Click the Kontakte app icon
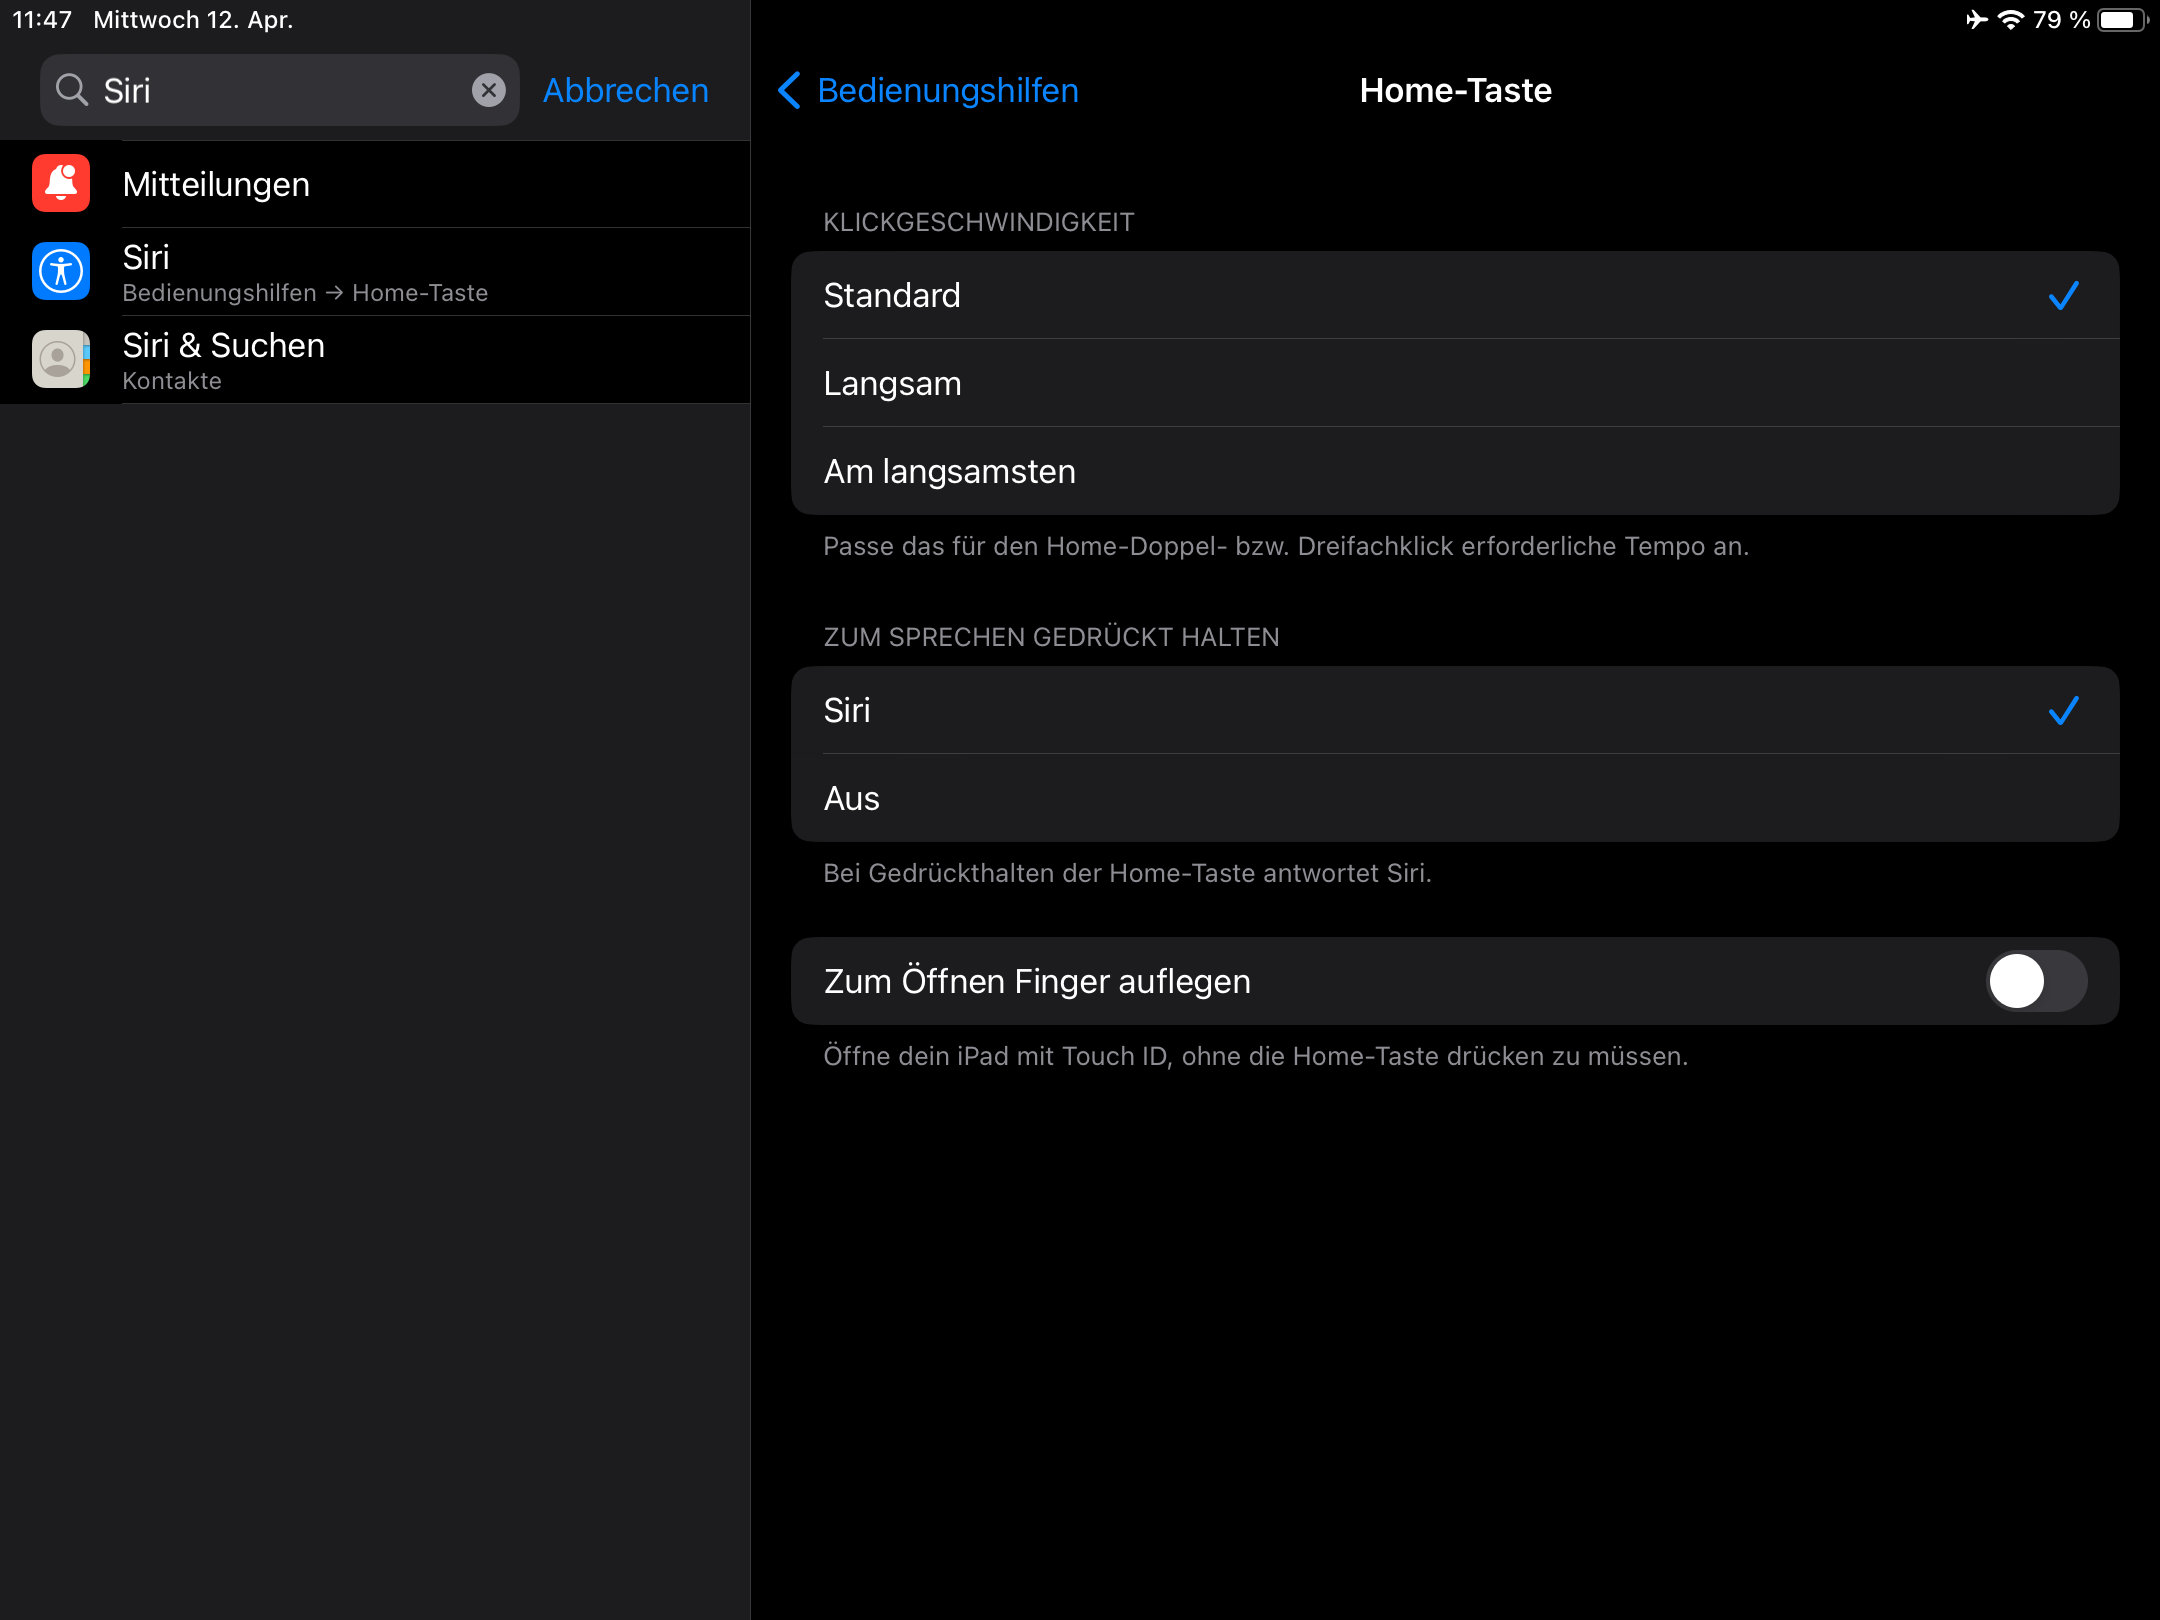 [61, 359]
